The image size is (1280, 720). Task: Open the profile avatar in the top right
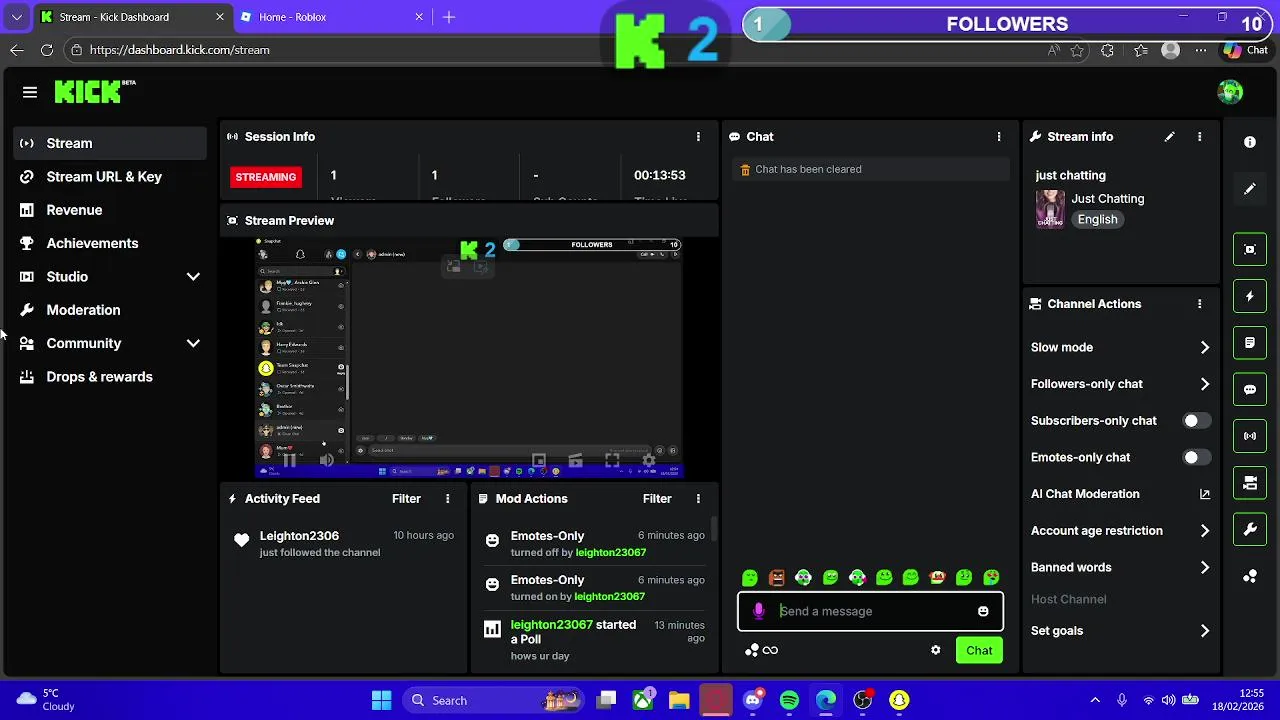tap(1230, 92)
